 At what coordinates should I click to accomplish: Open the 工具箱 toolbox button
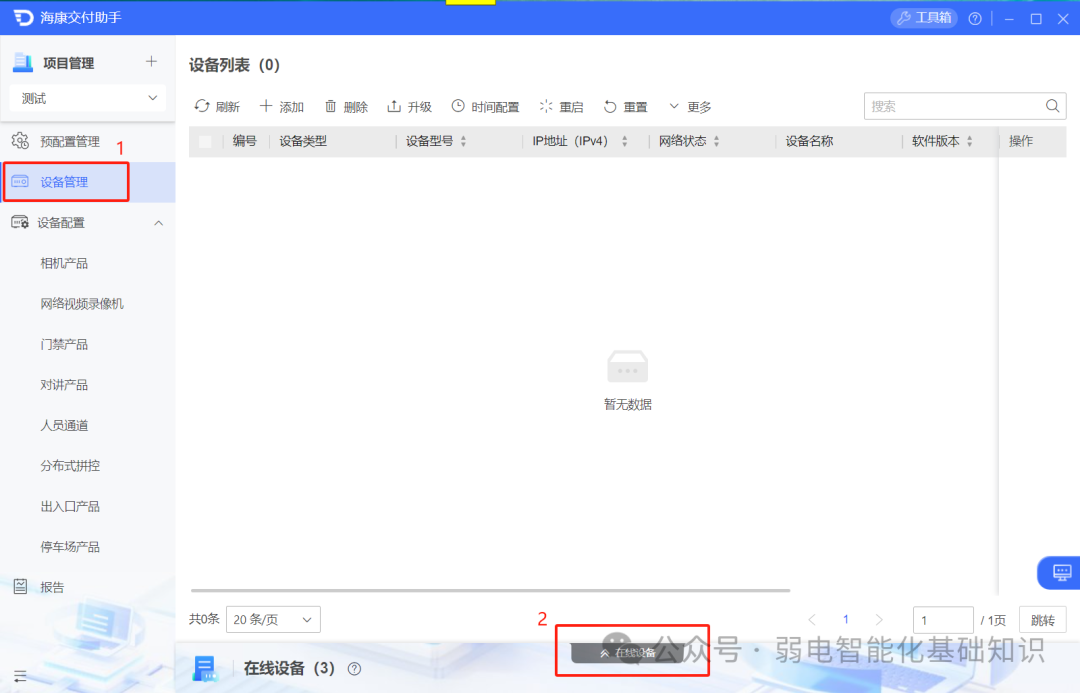[x=923, y=18]
